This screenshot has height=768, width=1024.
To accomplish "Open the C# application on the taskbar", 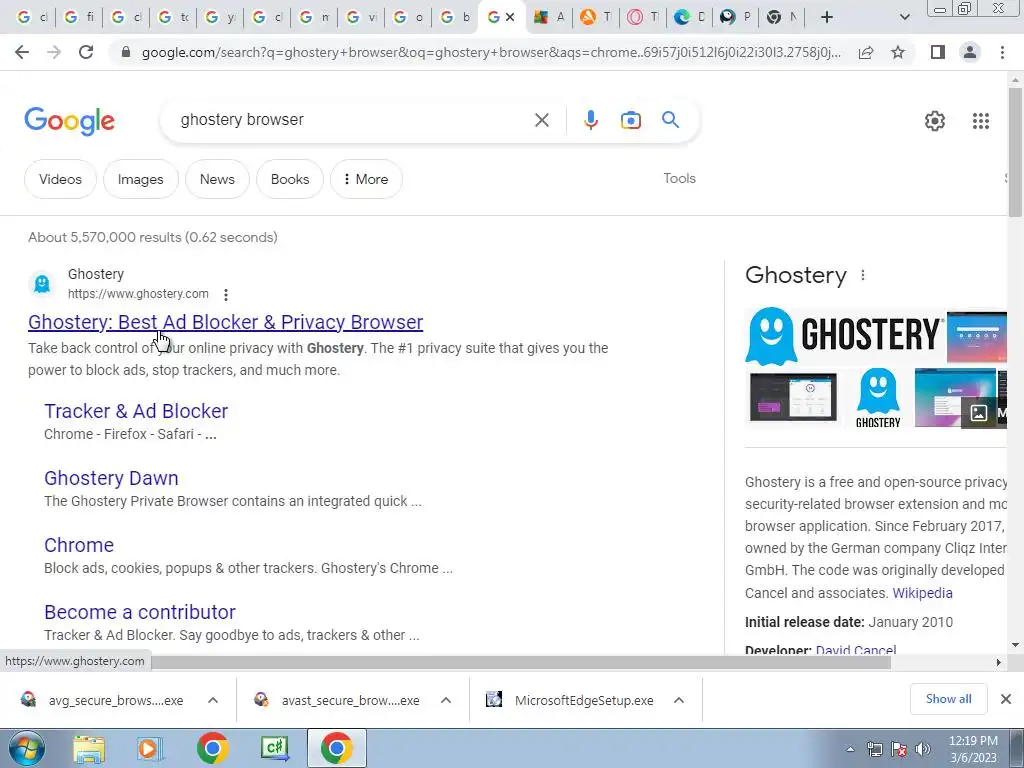I will [x=274, y=748].
